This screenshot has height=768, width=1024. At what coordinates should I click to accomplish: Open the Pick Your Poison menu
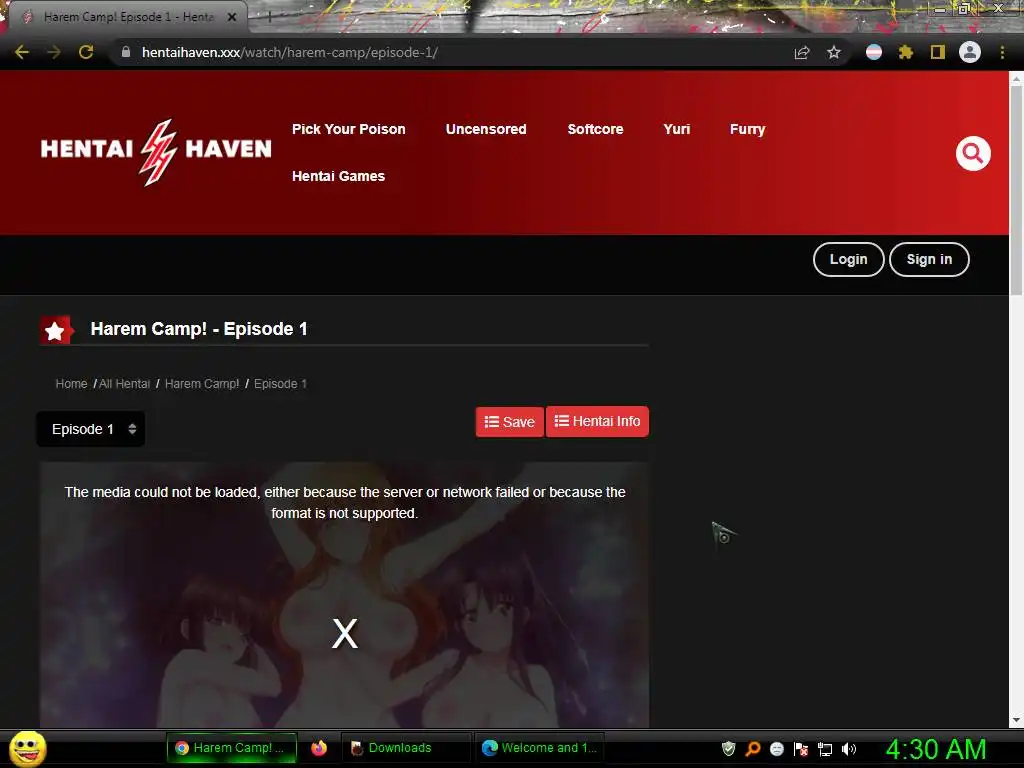pyautogui.click(x=349, y=129)
